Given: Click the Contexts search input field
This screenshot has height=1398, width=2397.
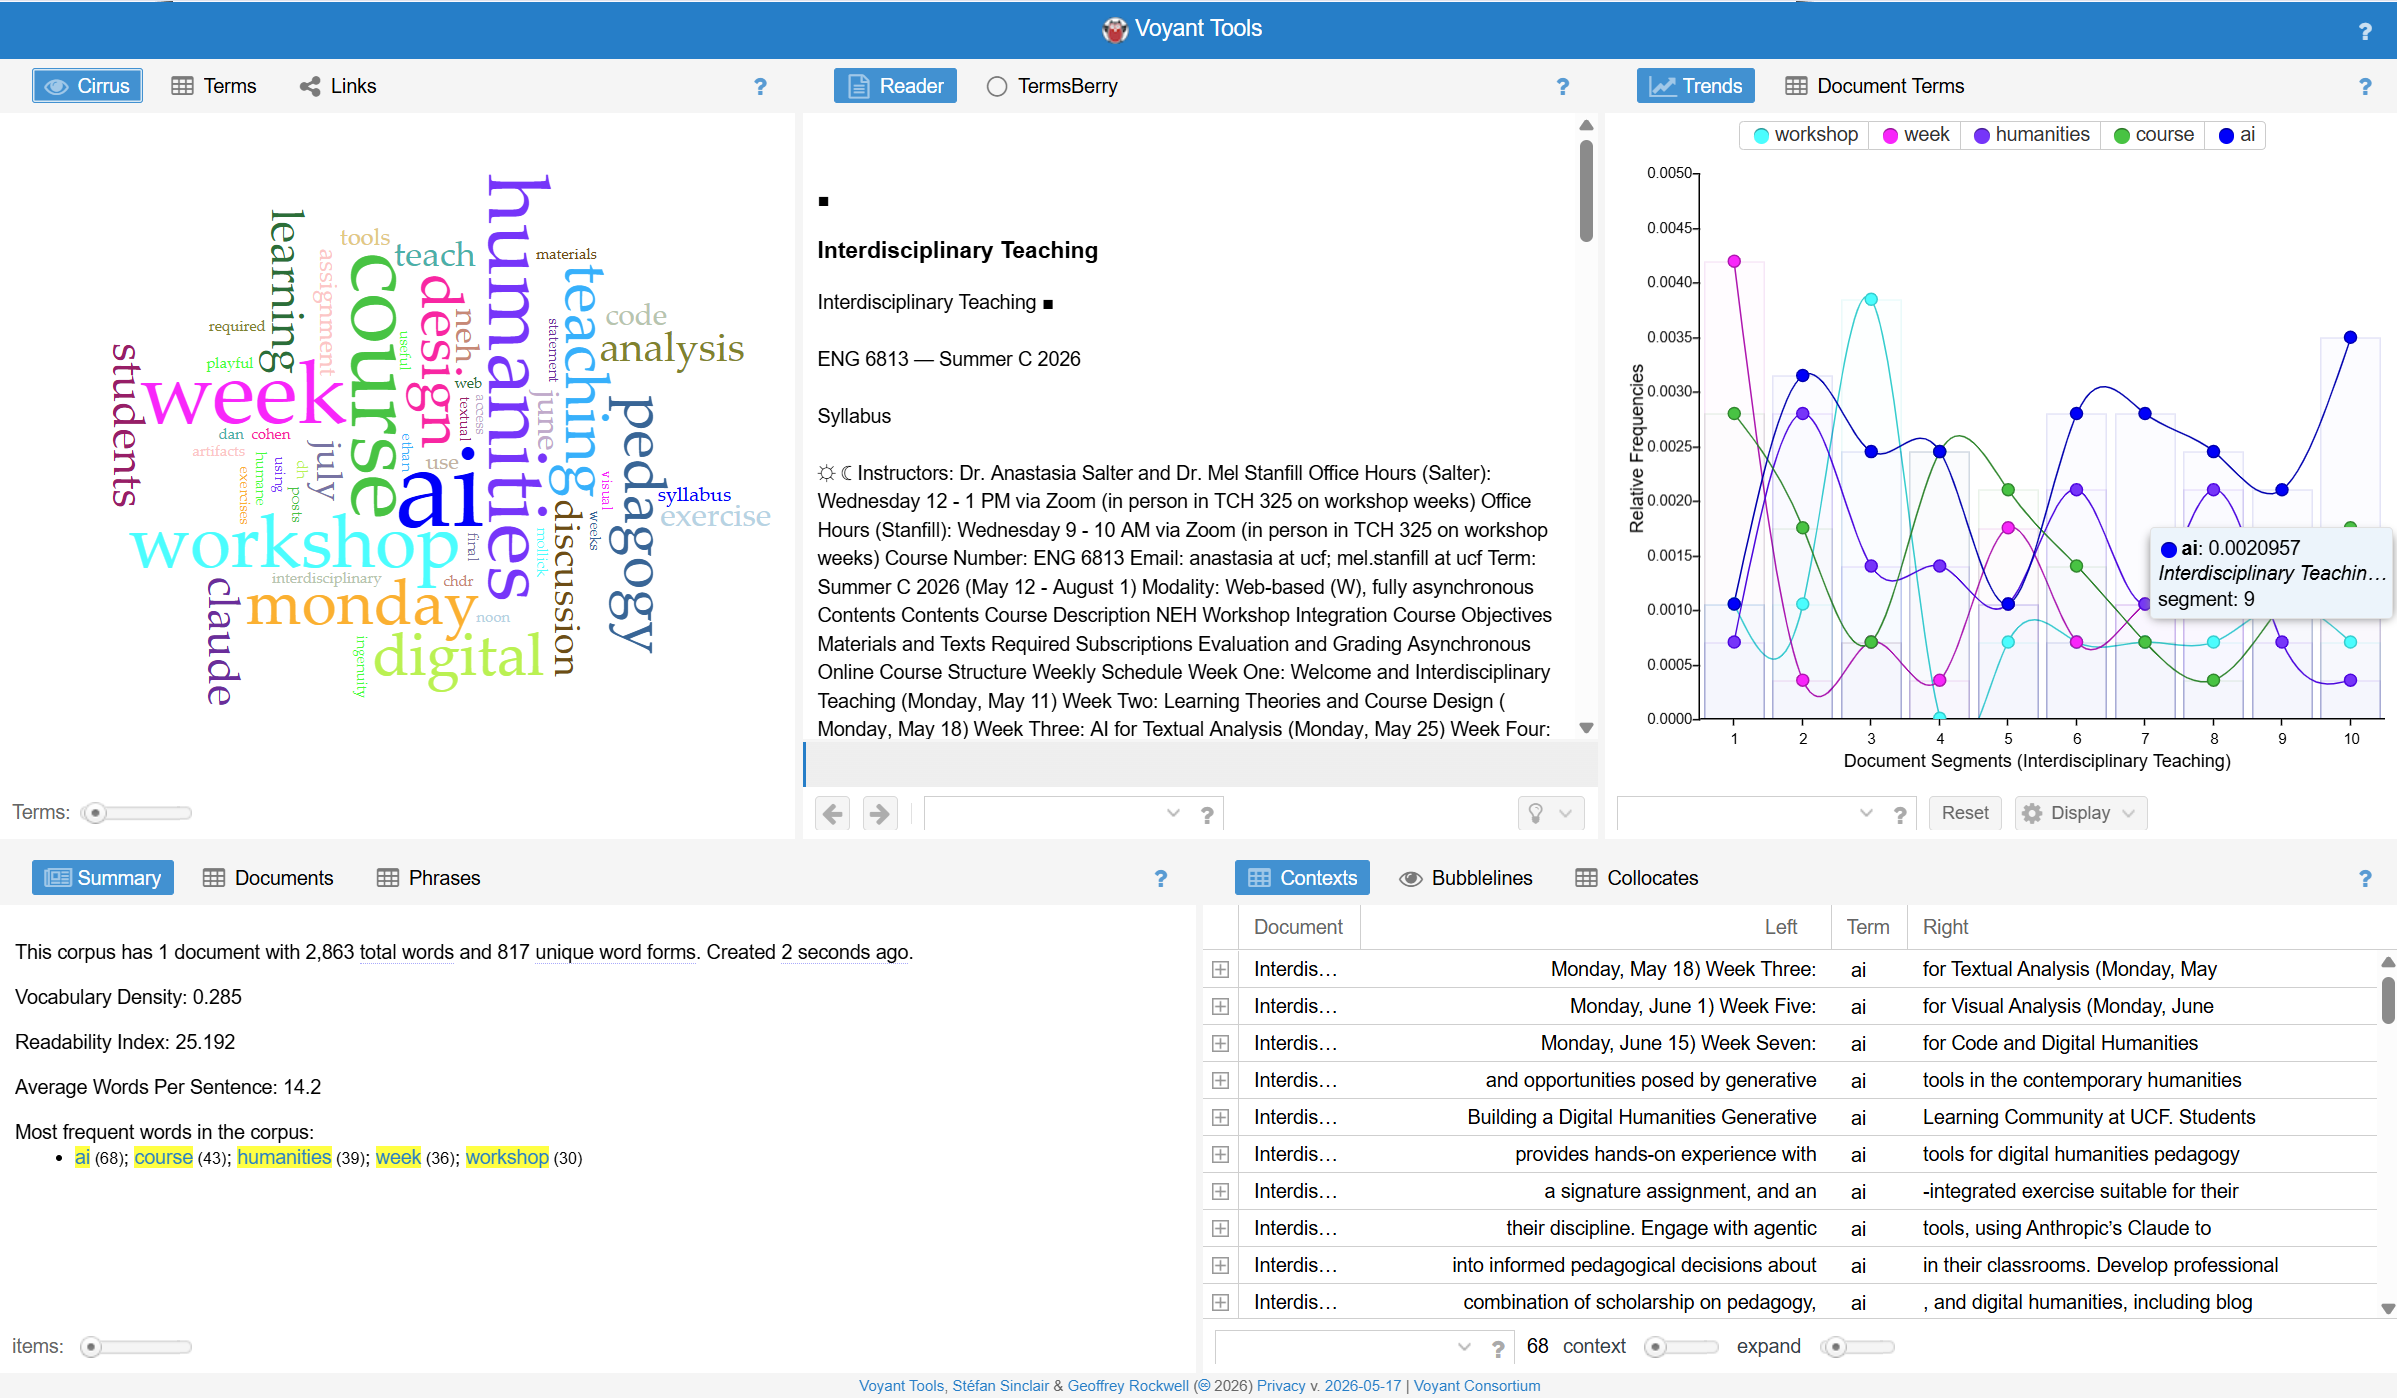Looking at the screenshot, I should coord(1332,1347).
